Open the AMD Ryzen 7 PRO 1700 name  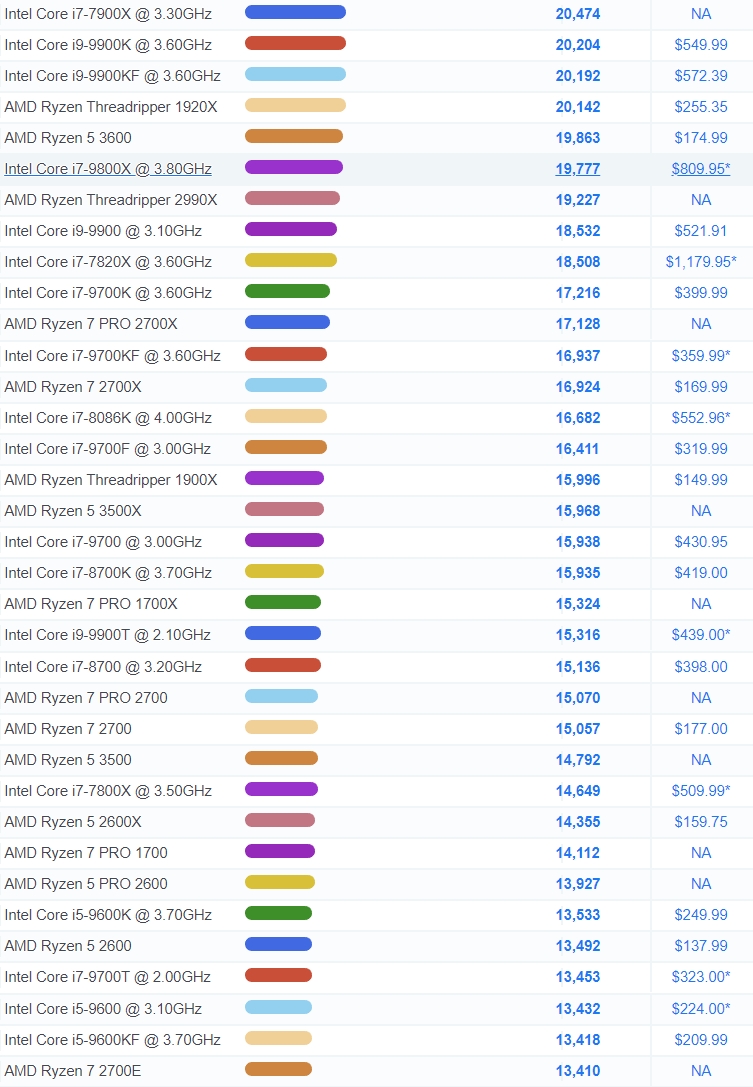click(x=86, y=853)
